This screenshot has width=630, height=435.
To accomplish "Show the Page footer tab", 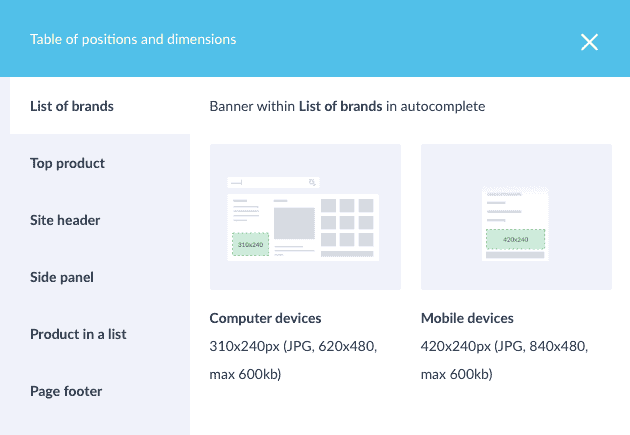I will pos(66,391).
